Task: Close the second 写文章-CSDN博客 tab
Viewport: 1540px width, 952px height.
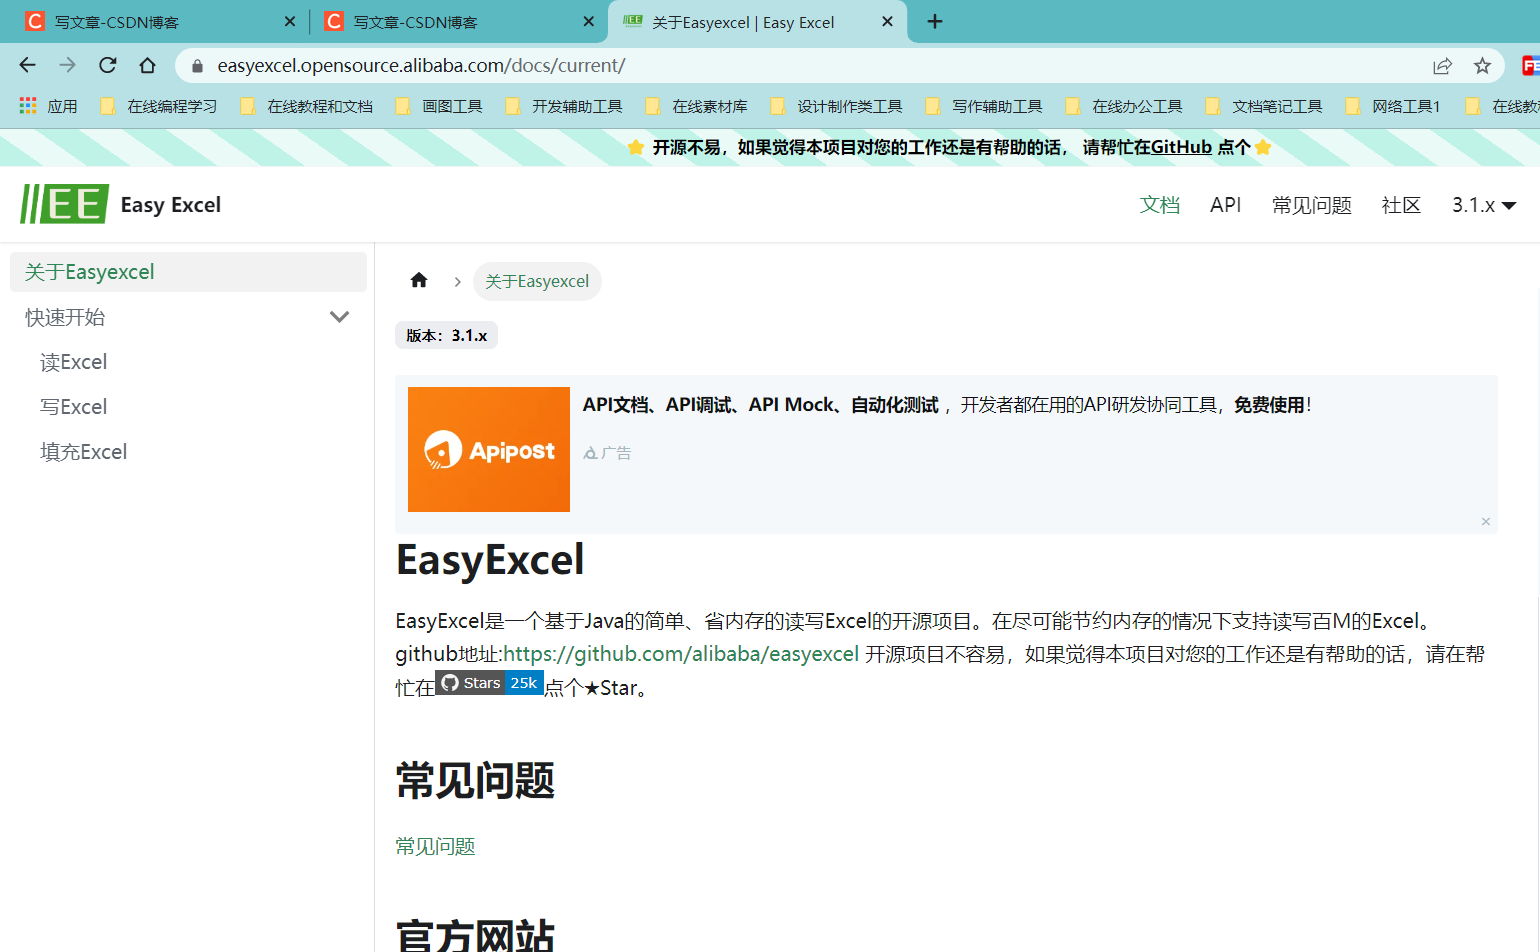Action: coord(589,21)
